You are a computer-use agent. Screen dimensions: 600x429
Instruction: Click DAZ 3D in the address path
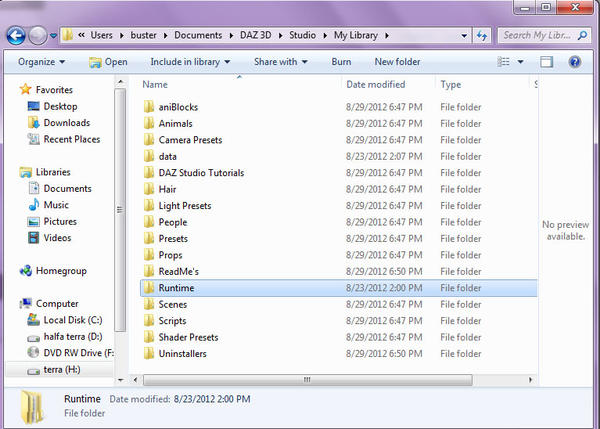tap(256, 35)
